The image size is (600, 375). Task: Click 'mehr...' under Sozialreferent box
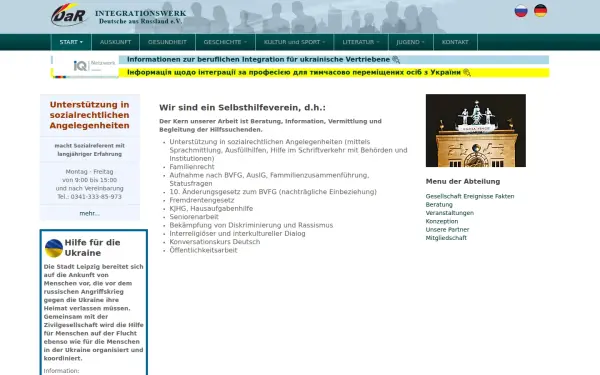point(90,214)
